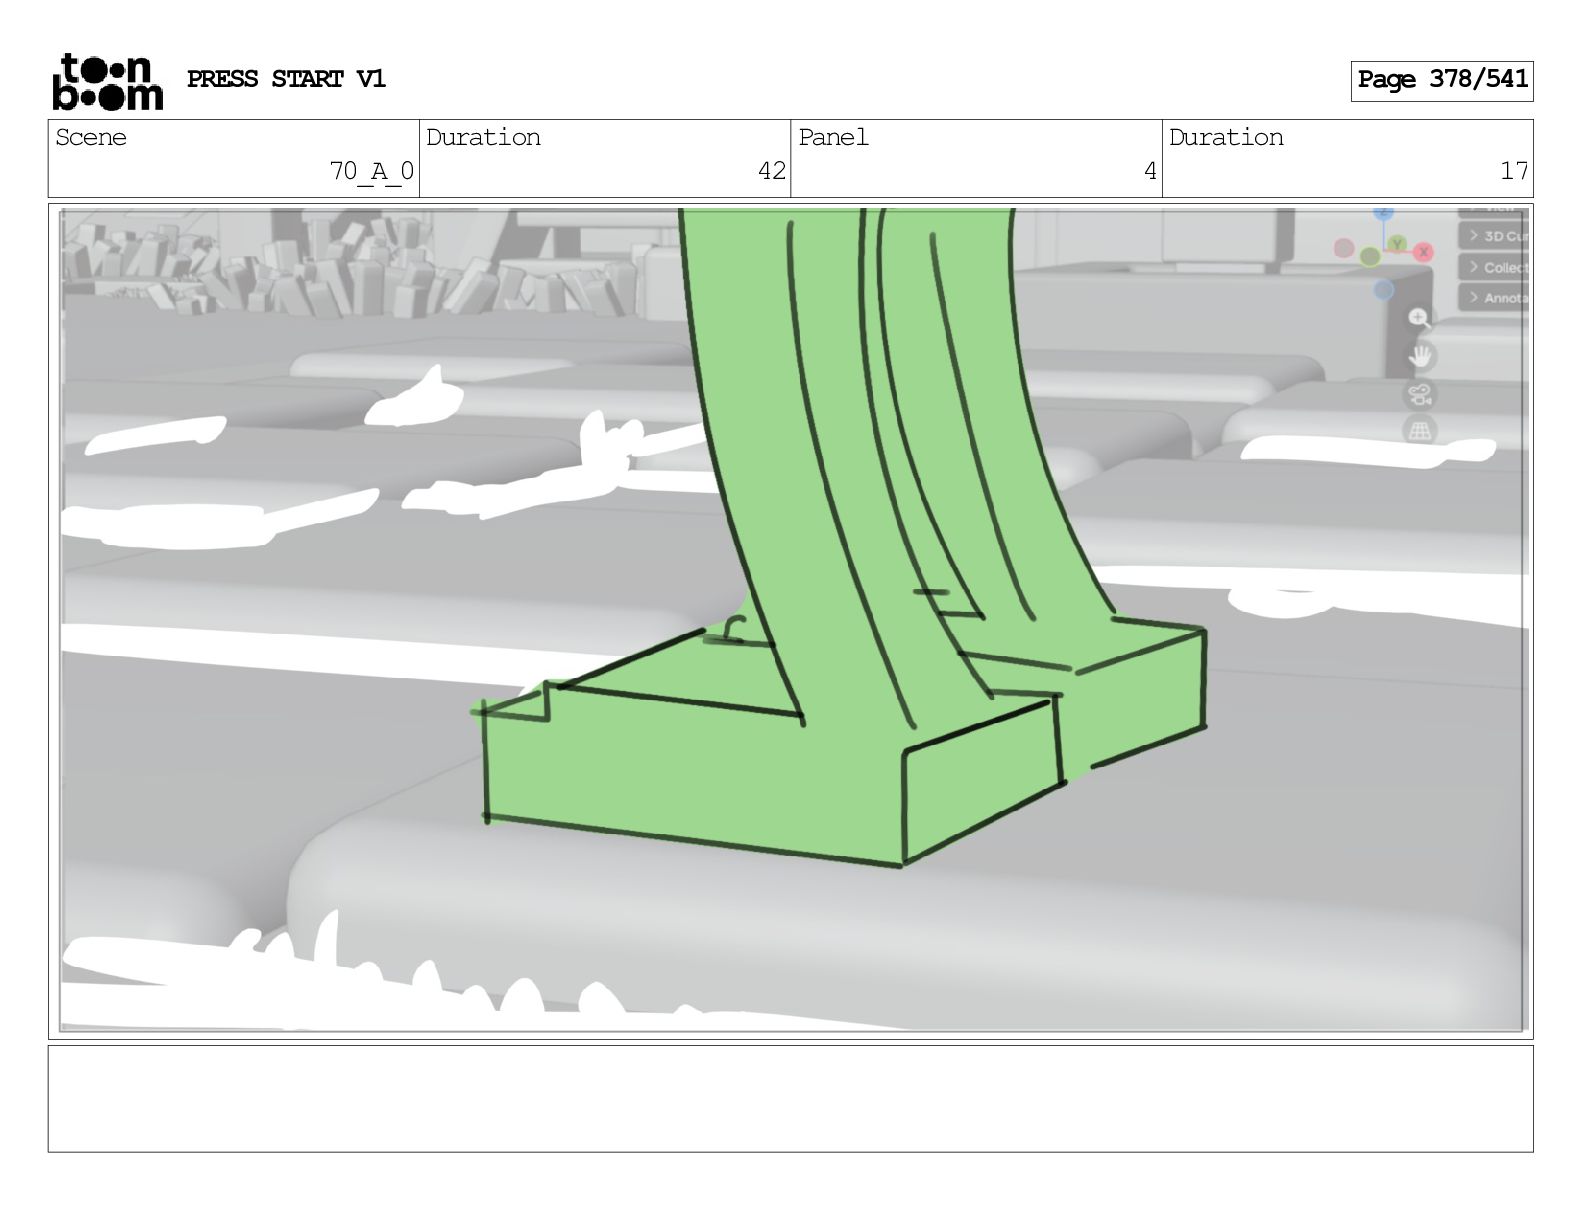Viewport: 1584px width, 1224px height.
Task: Click the blue Z axis gizmo at top
Action: (x=1383, y=212)
